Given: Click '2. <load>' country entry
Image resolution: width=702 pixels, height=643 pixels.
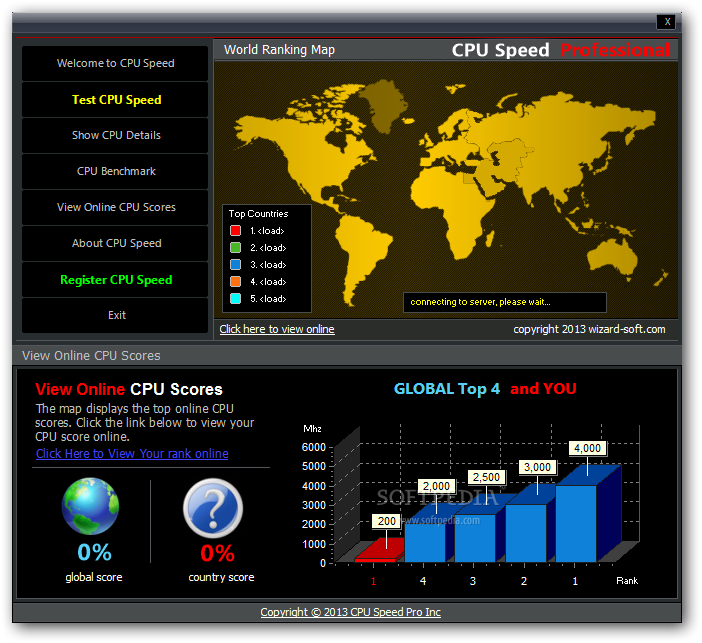Looking at the screenshot, I should point(268,248).
